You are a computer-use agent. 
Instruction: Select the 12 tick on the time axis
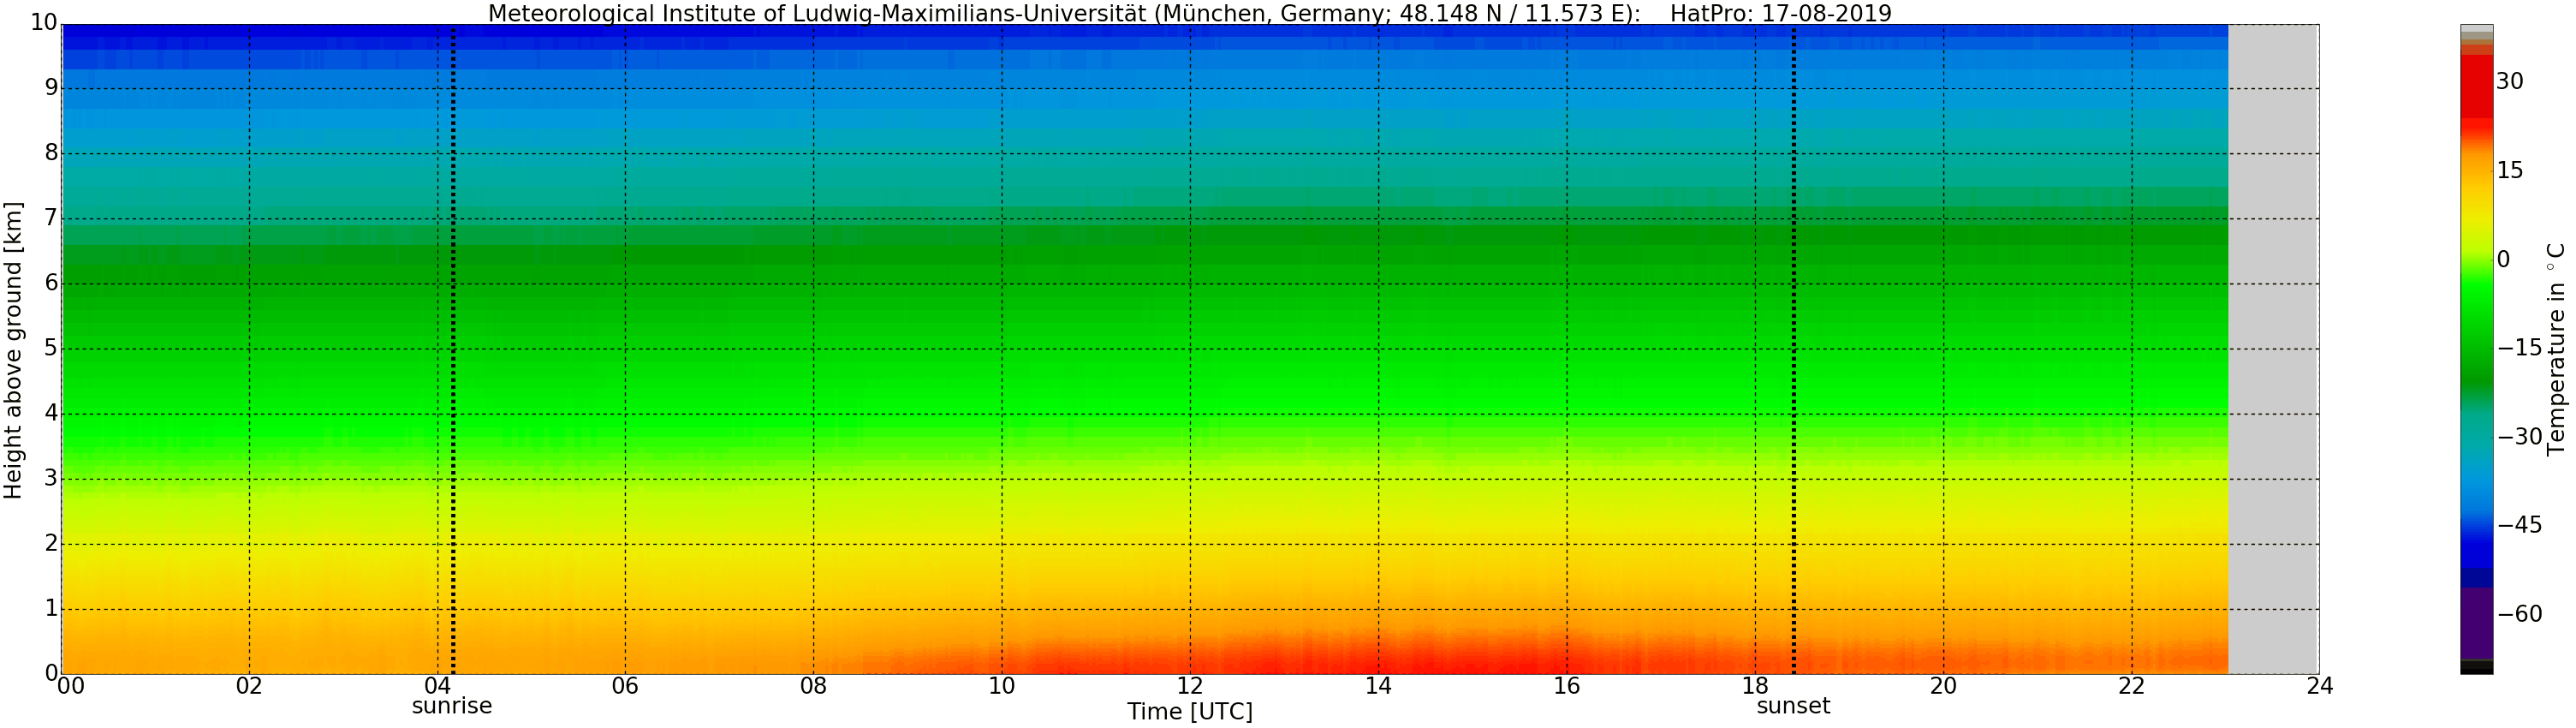click(1189, 686)
